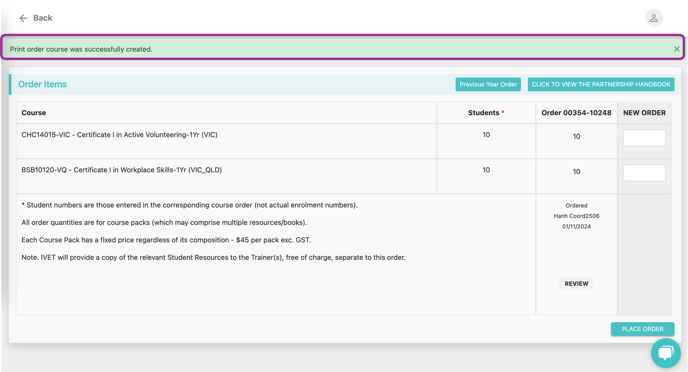Viewport: 688px width, 372px height.
Task: Click the Previous Year Order button
Action: point(488,84)
